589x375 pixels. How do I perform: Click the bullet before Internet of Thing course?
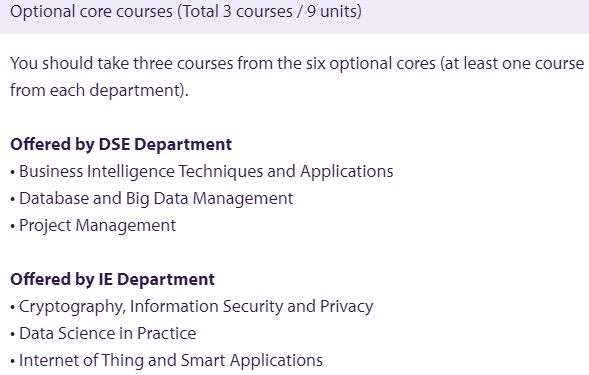(x=13, y=361)
